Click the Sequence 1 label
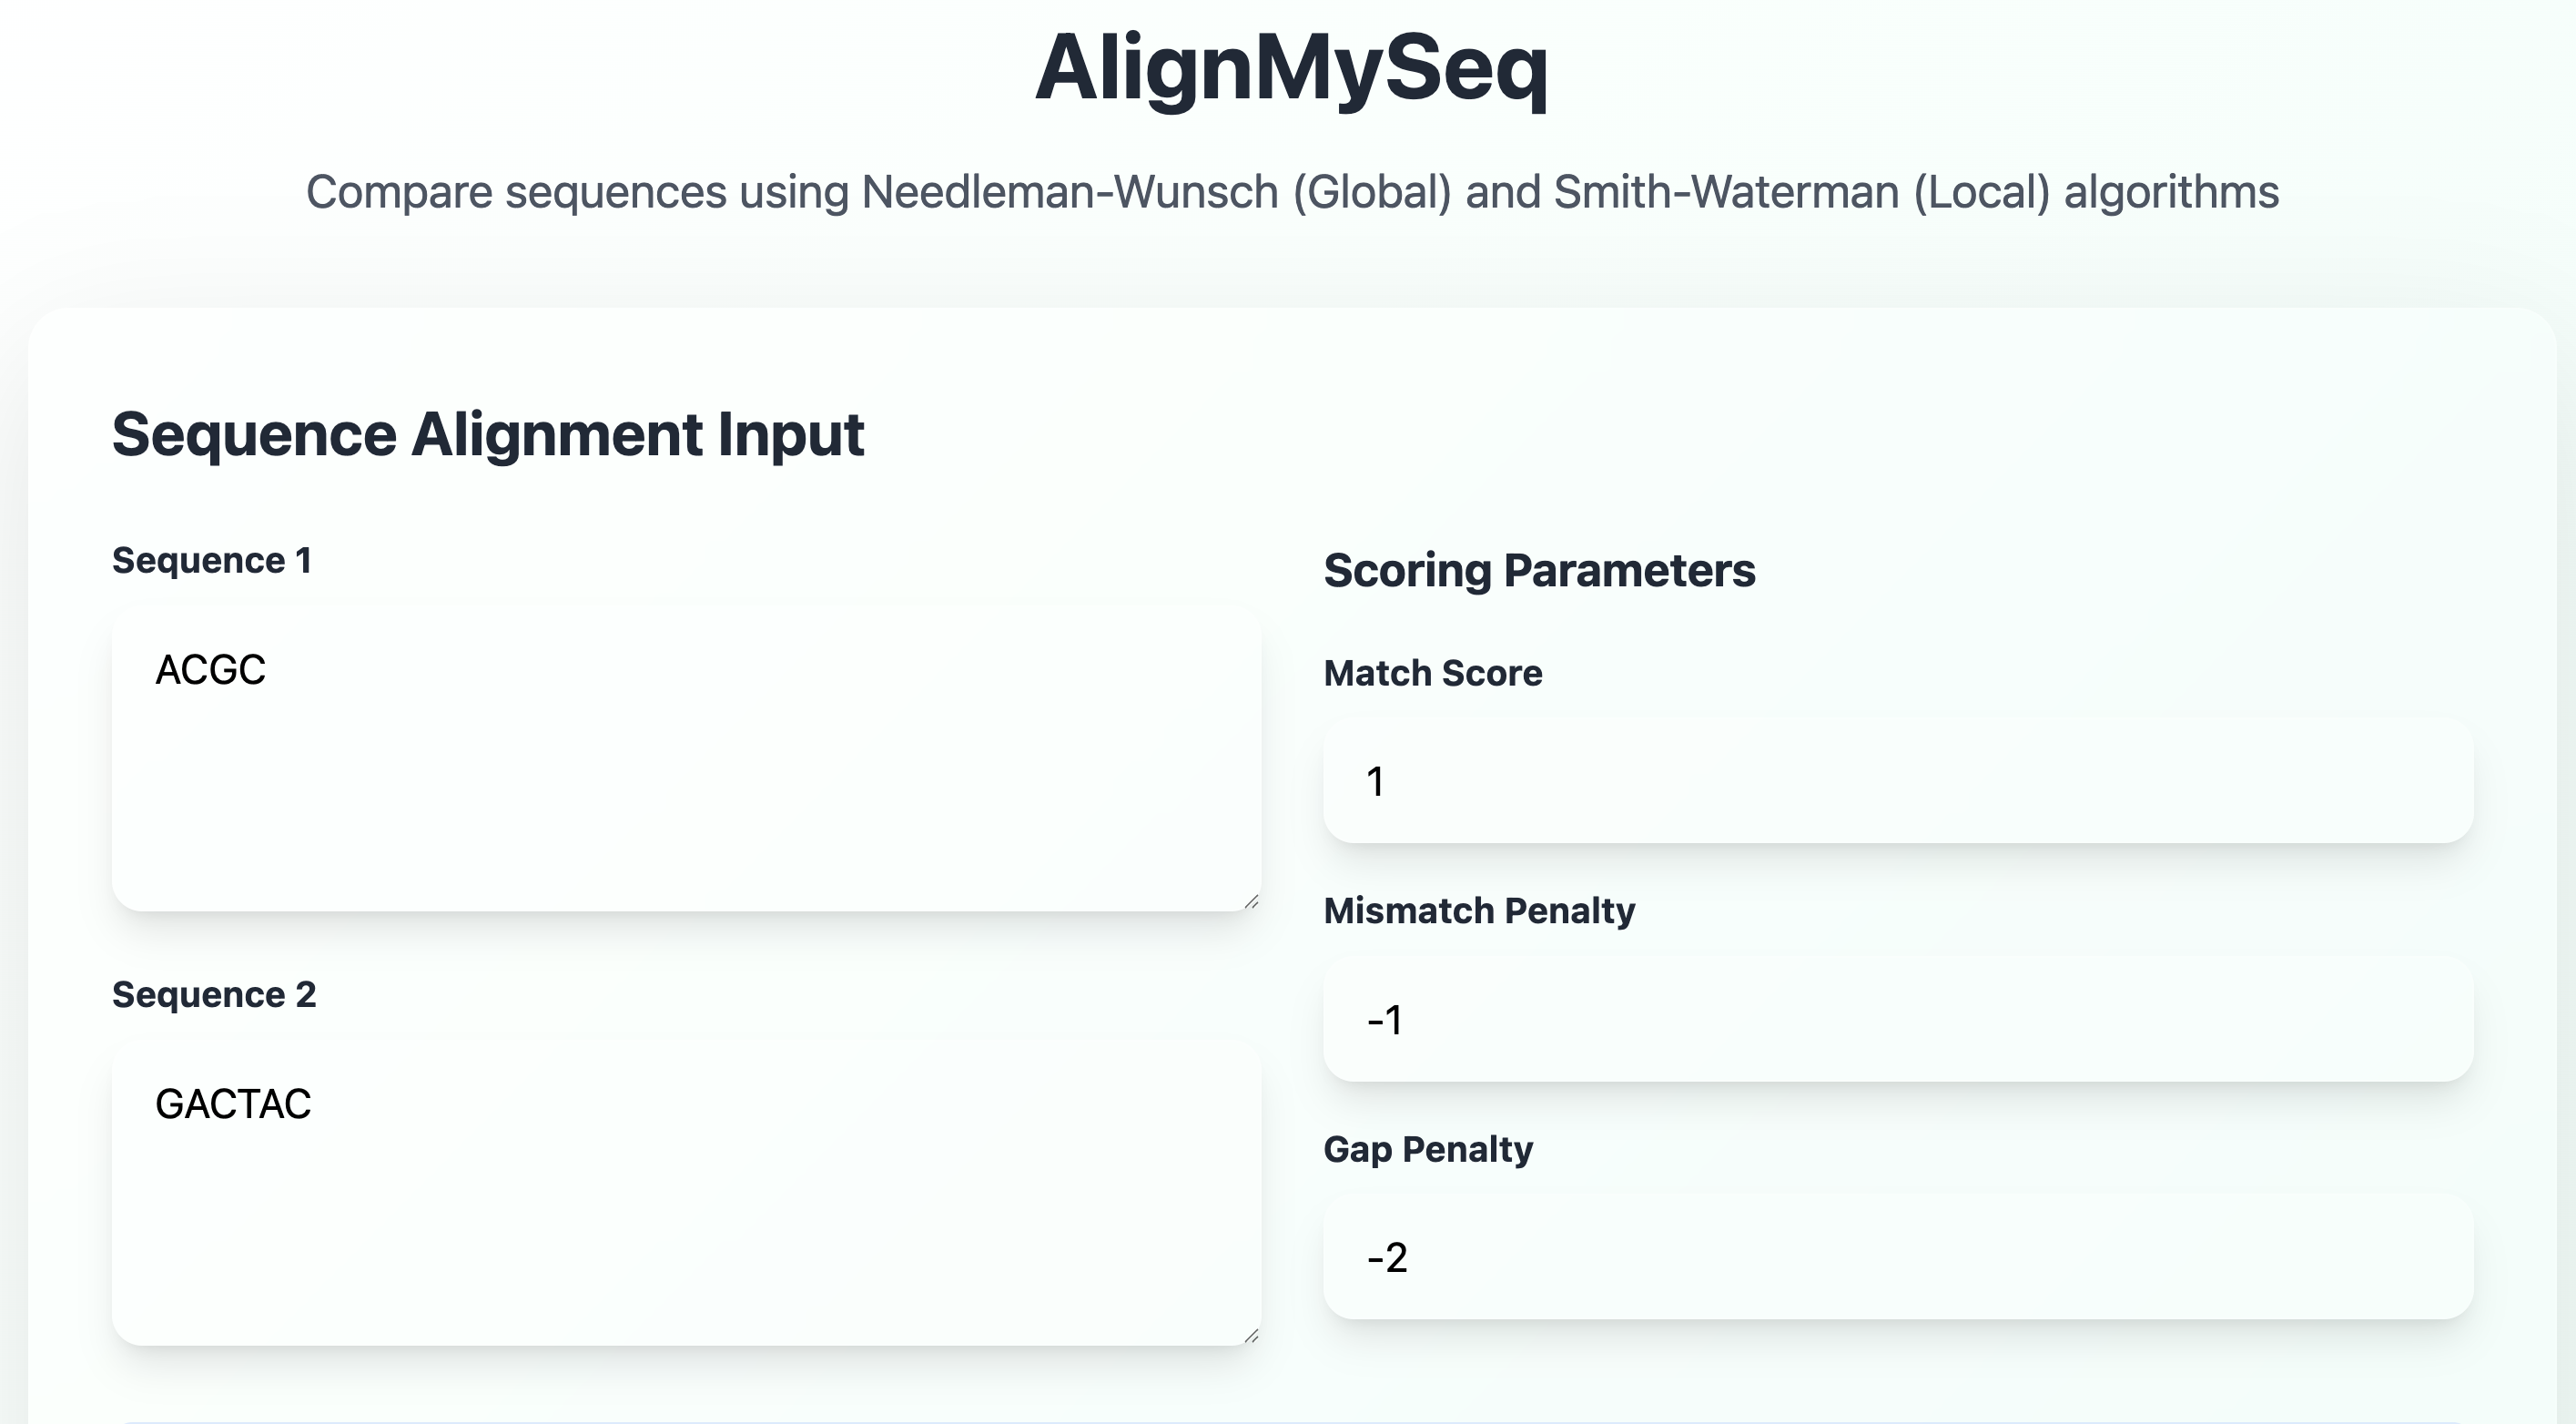2576x1424 pixels. click(212, 561)
